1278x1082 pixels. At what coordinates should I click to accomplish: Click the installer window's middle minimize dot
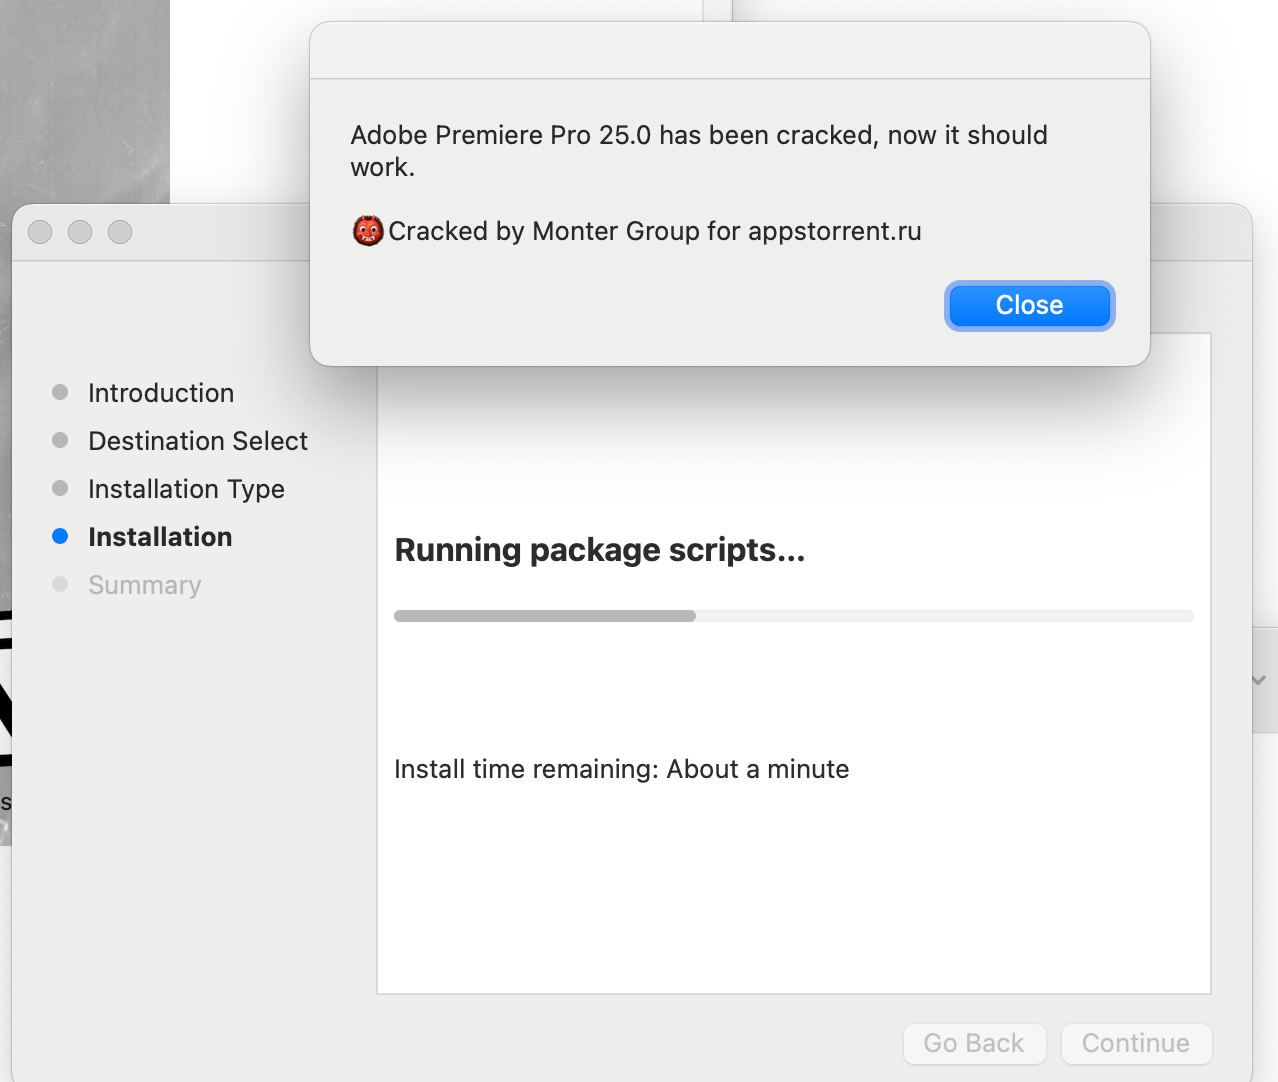pos(80,232)
